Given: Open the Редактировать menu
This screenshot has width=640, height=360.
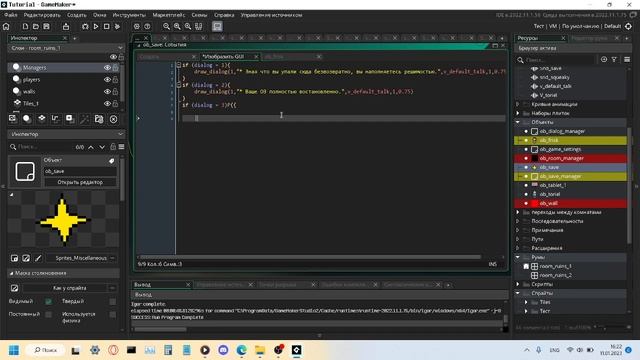Looking at the screenshot, I should click(x=42, y=15).
